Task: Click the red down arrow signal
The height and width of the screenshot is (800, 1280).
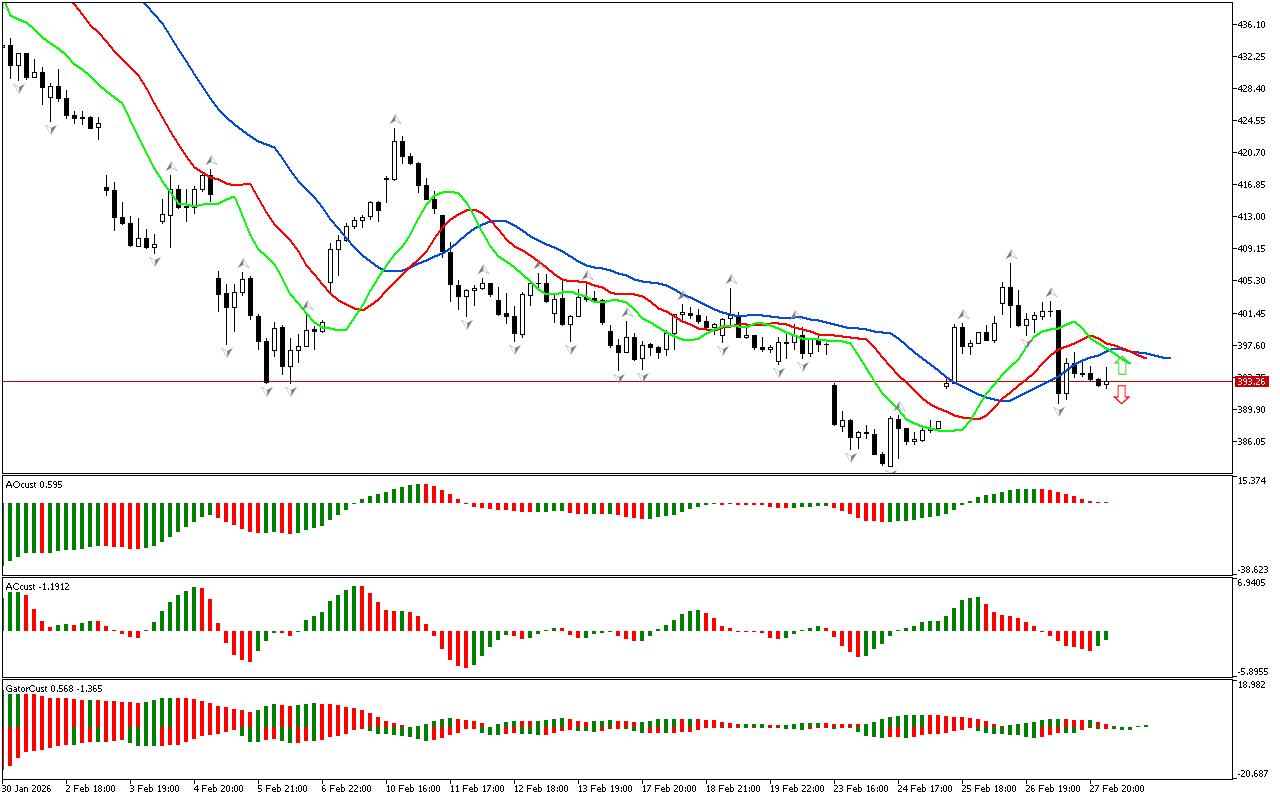Action: point(1122,395)
